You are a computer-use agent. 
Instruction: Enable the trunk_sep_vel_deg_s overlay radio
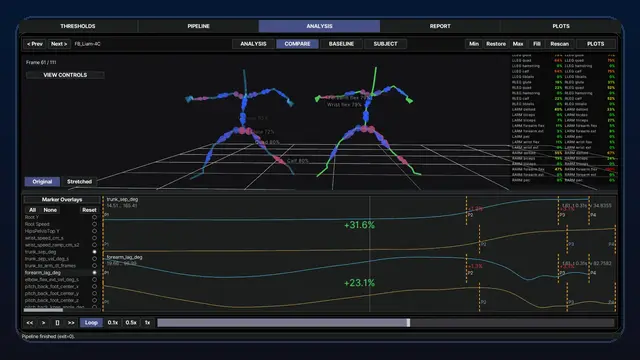click(94, 259)
